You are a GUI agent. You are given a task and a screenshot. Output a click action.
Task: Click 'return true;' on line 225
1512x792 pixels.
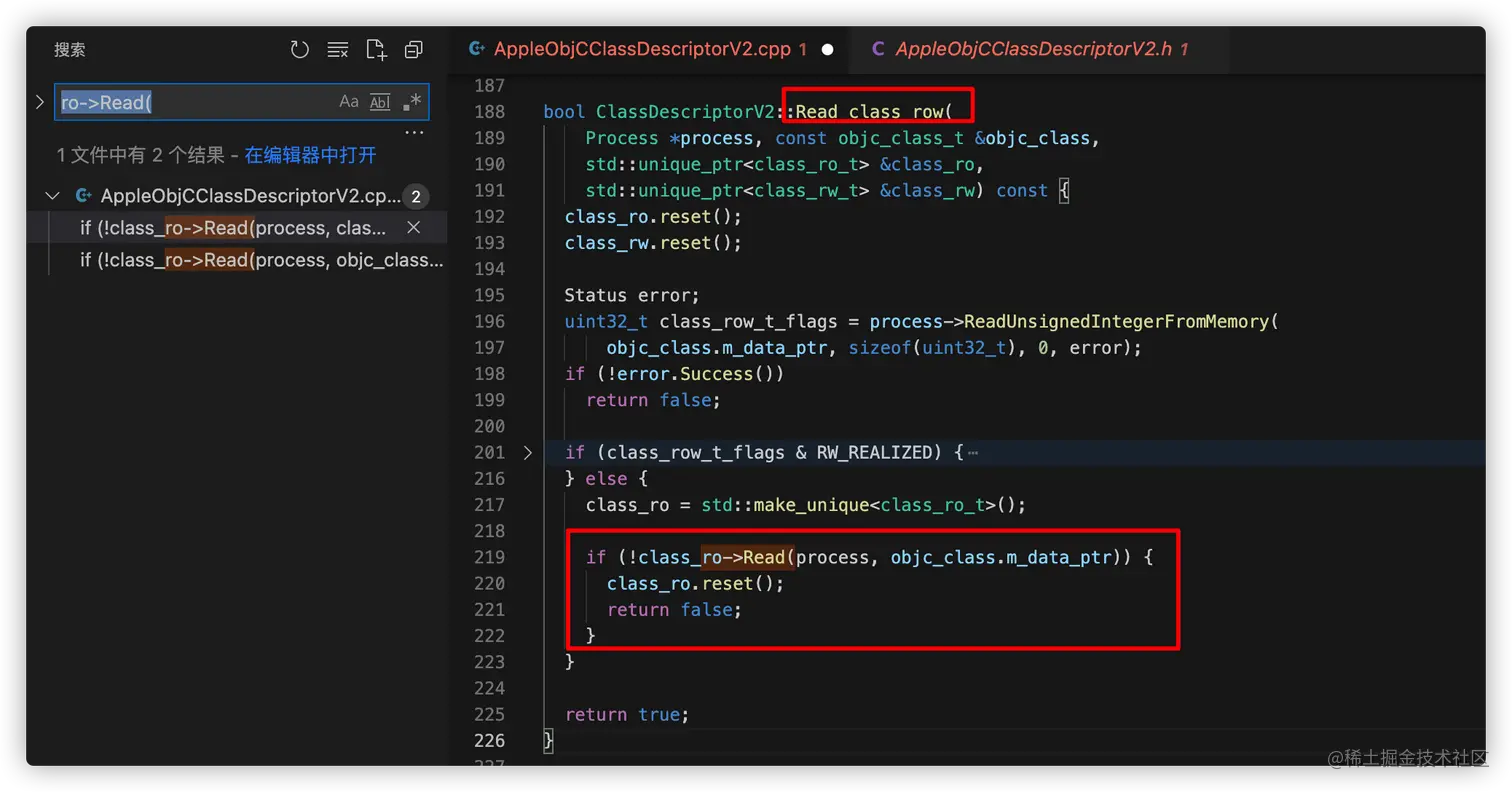[x=627, y=714]
